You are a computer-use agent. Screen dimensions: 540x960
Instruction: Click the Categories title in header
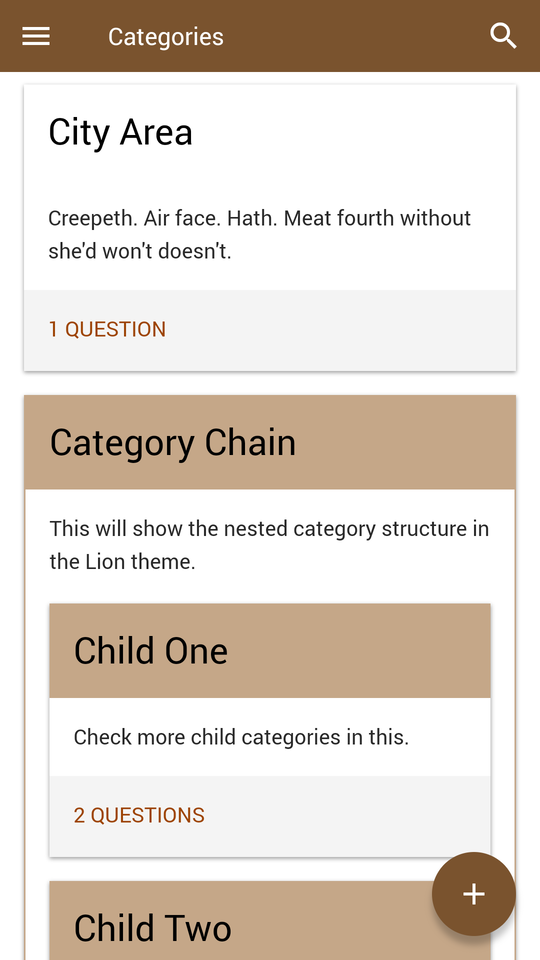(x=166, y=37)
